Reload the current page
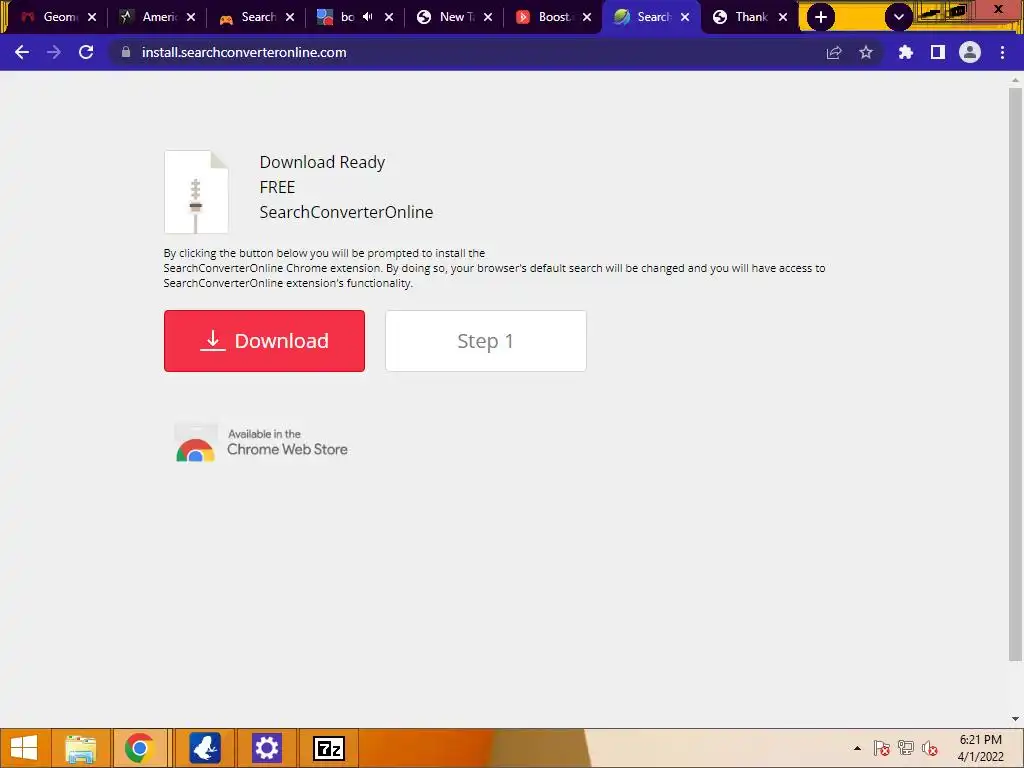The width and height of the screenshot is (1024, 768). 86,52
